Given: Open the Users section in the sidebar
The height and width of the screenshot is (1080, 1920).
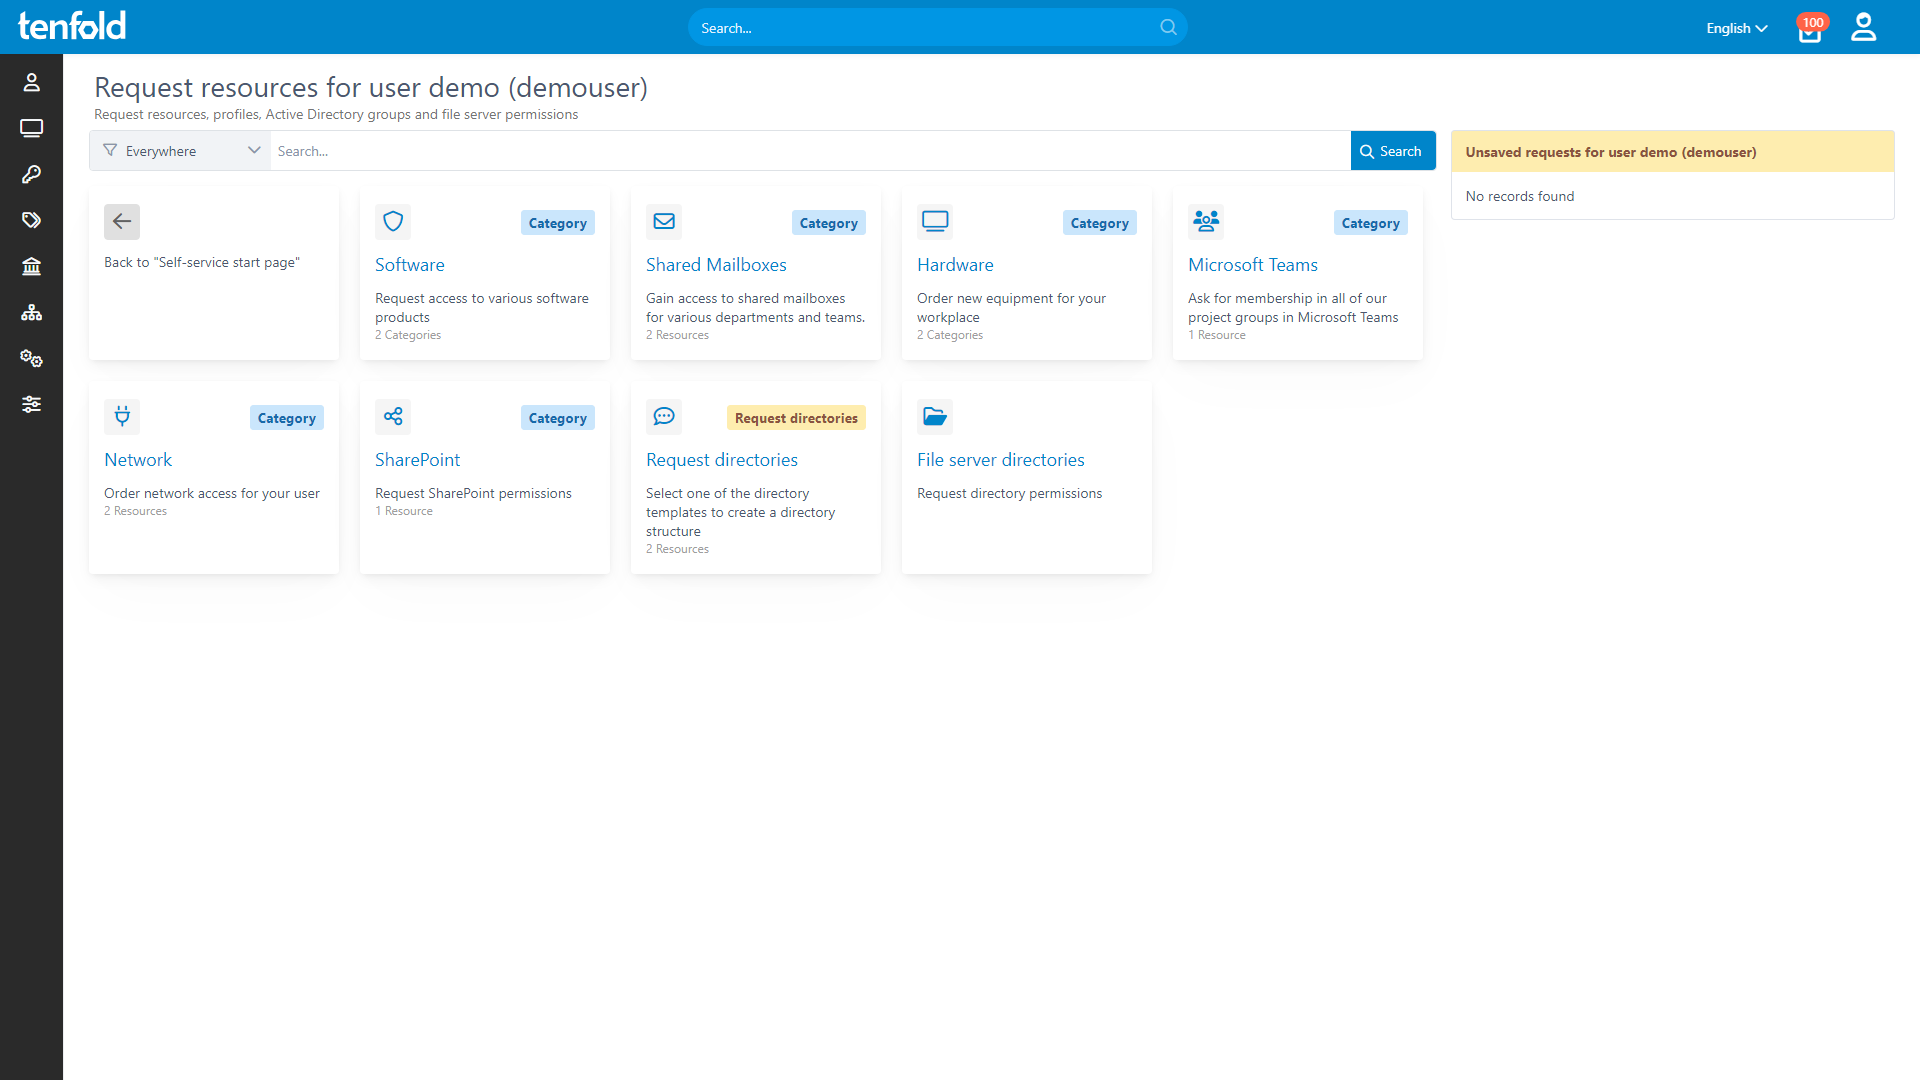Looking at the screenshot, I should (31, 82).
